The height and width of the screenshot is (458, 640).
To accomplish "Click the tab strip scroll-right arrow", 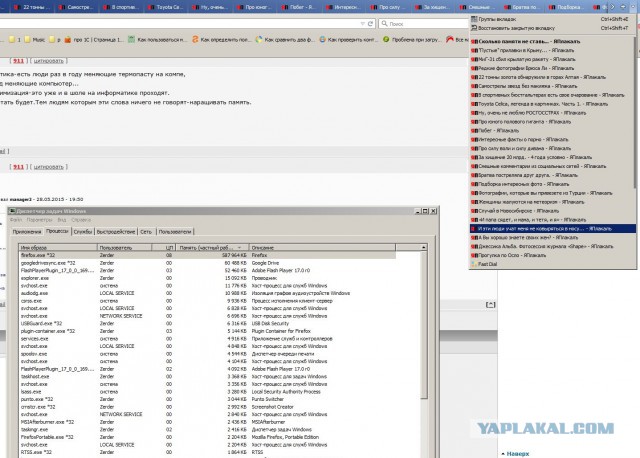I will pos(612,7).
